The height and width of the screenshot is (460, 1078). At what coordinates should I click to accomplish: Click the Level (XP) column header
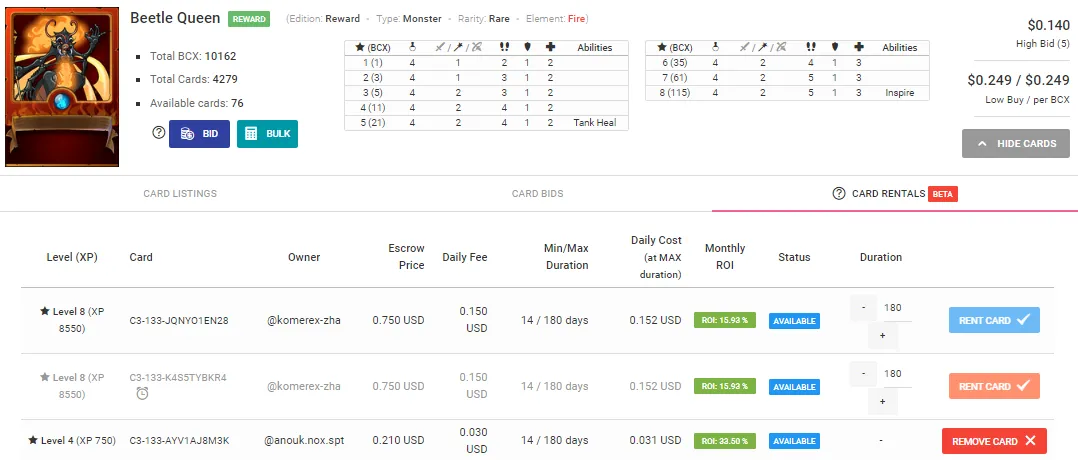pyautogui.click(x=72, y=257)
